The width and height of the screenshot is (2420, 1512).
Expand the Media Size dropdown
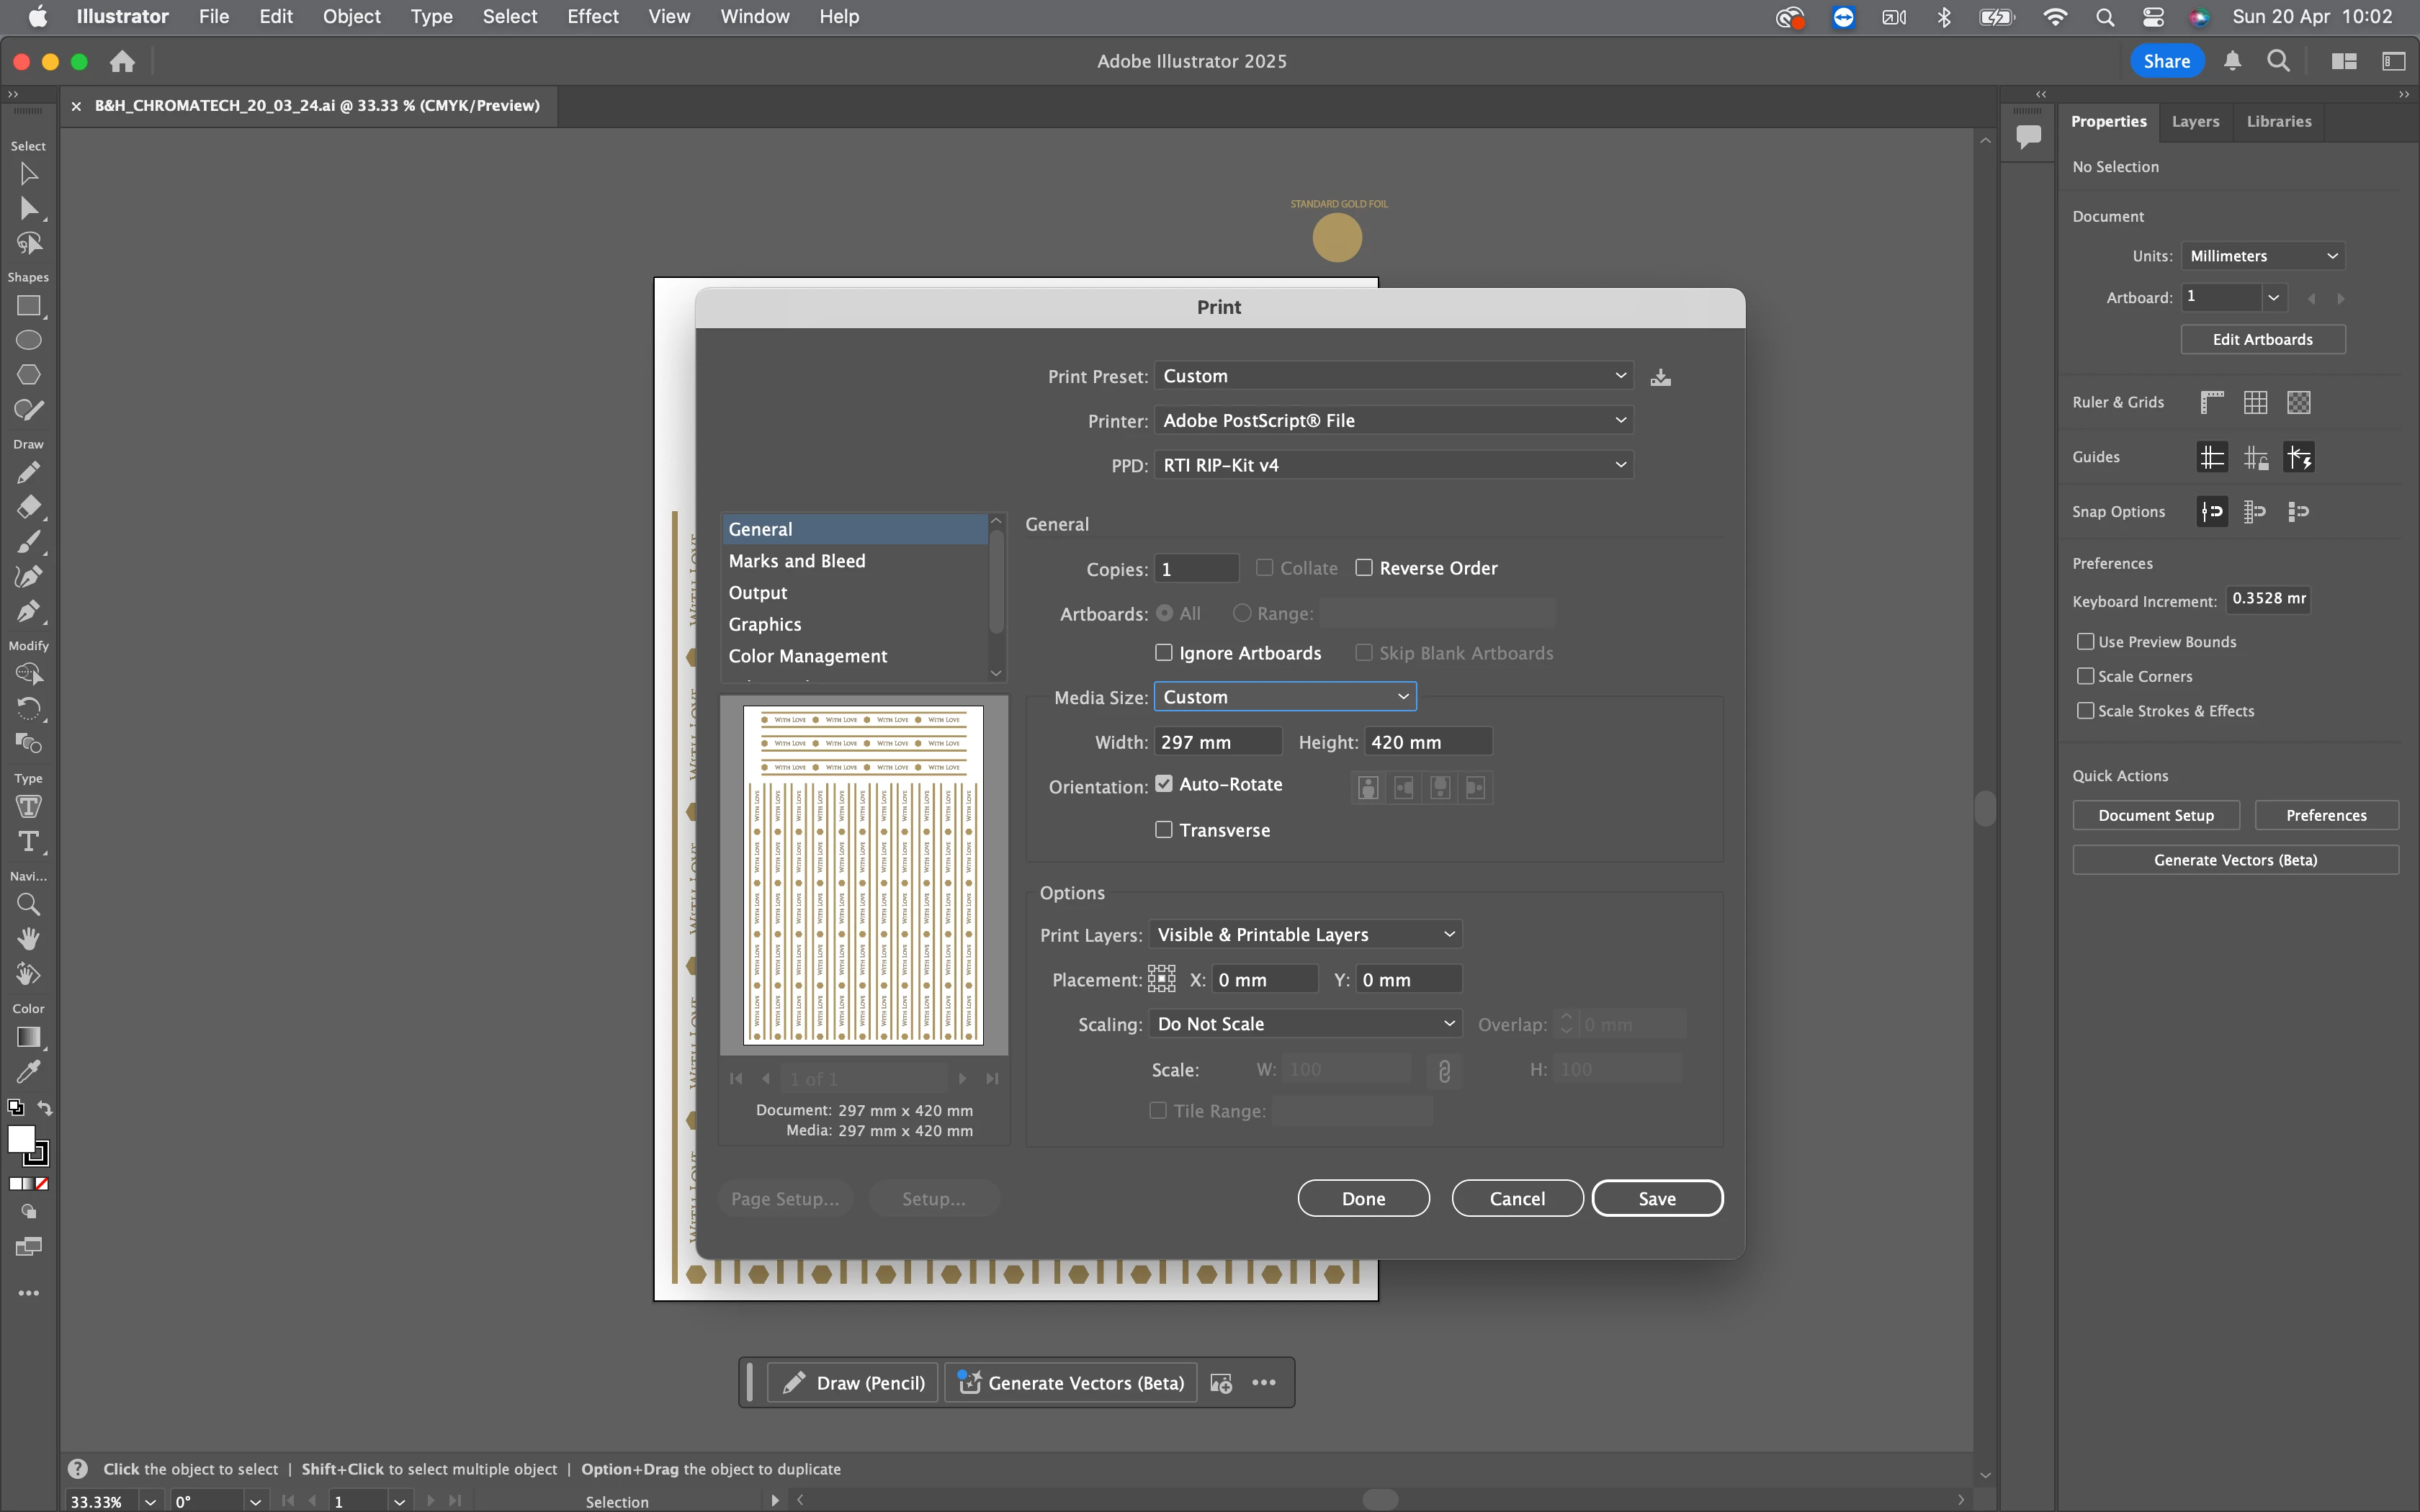(1285, 697)
